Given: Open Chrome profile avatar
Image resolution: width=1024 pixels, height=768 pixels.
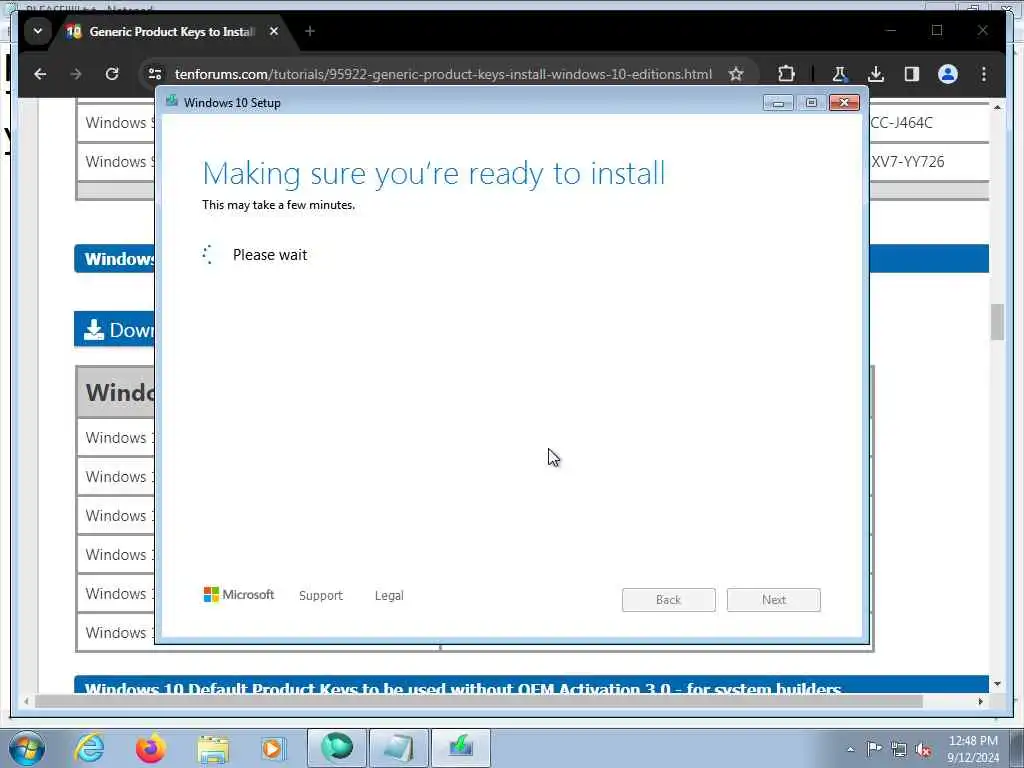Looking at the screenshot, I should click(x=948, y=74).
